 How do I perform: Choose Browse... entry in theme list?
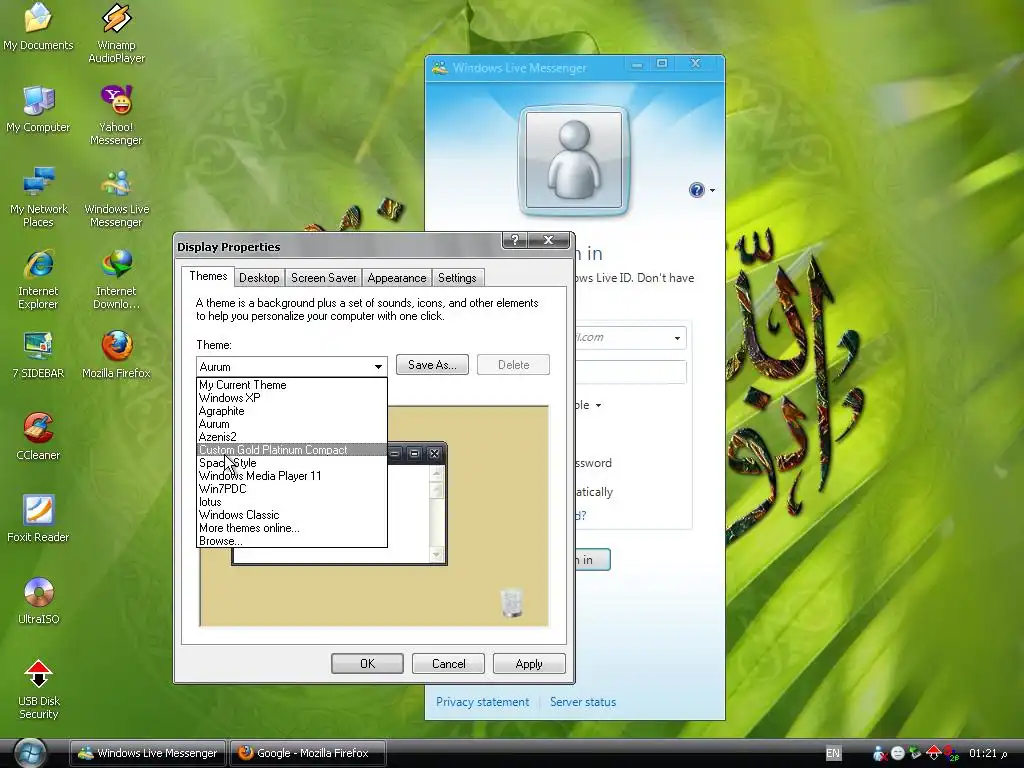pyautogui.click(x=292, y=541)
